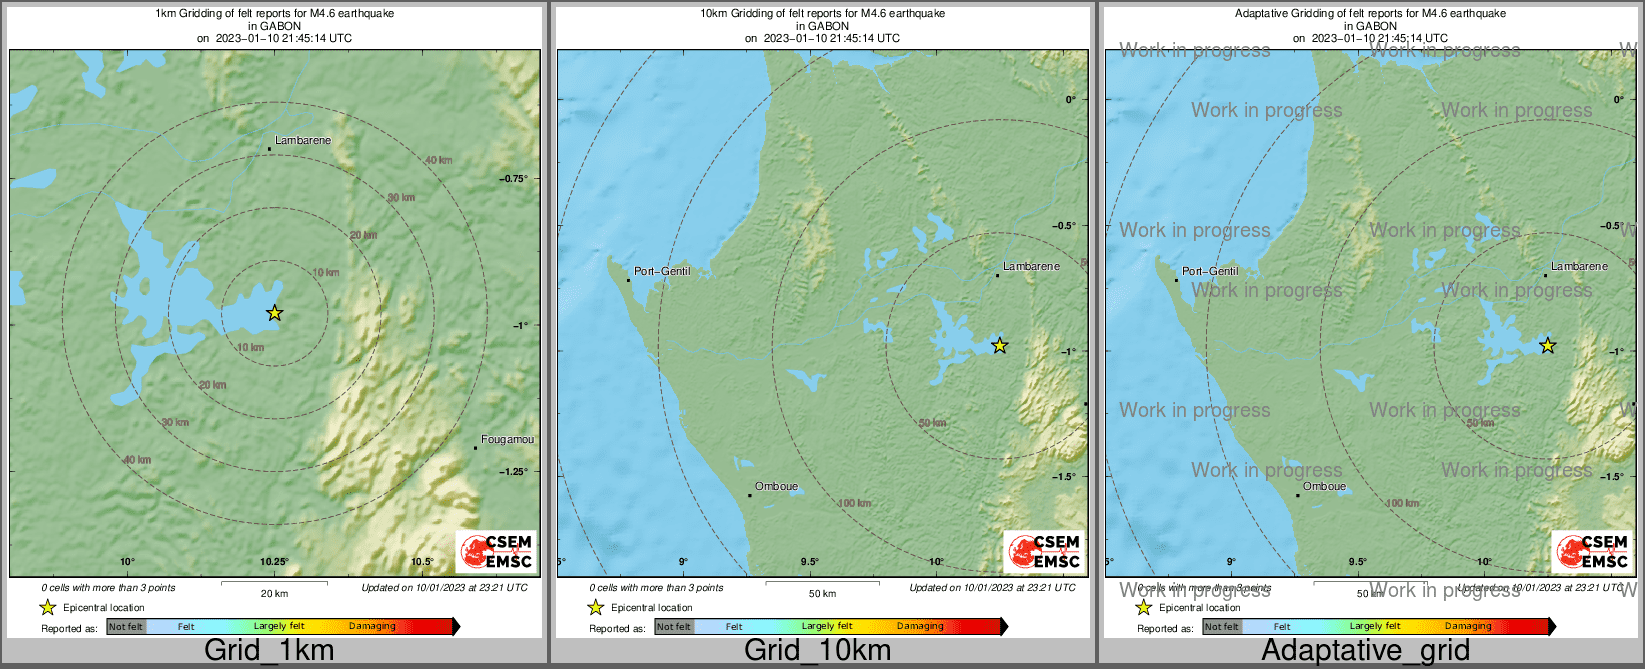Click the CSEM EMSC logo on the 10km map

tap(1044, 551)
